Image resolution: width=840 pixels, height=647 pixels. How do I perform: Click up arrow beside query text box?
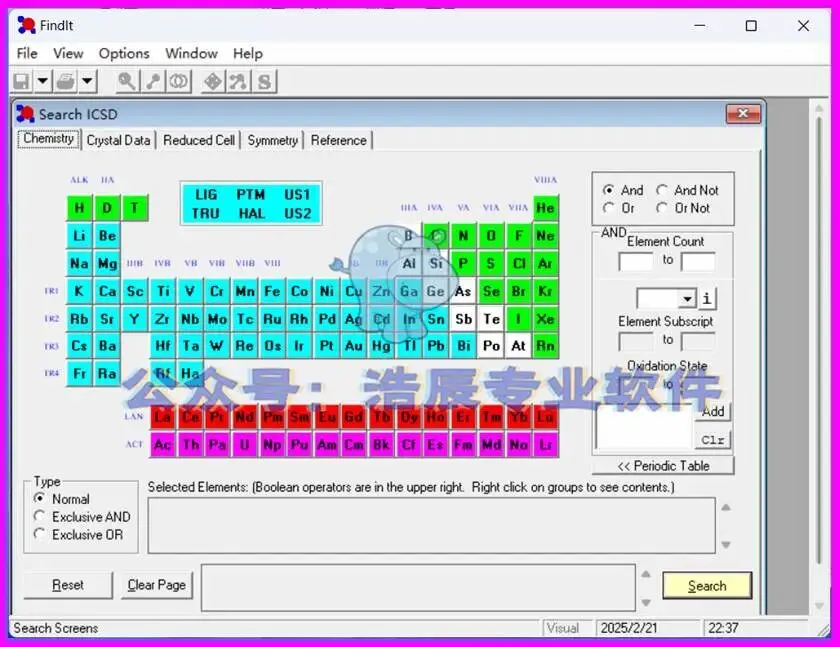pos(646,574)
